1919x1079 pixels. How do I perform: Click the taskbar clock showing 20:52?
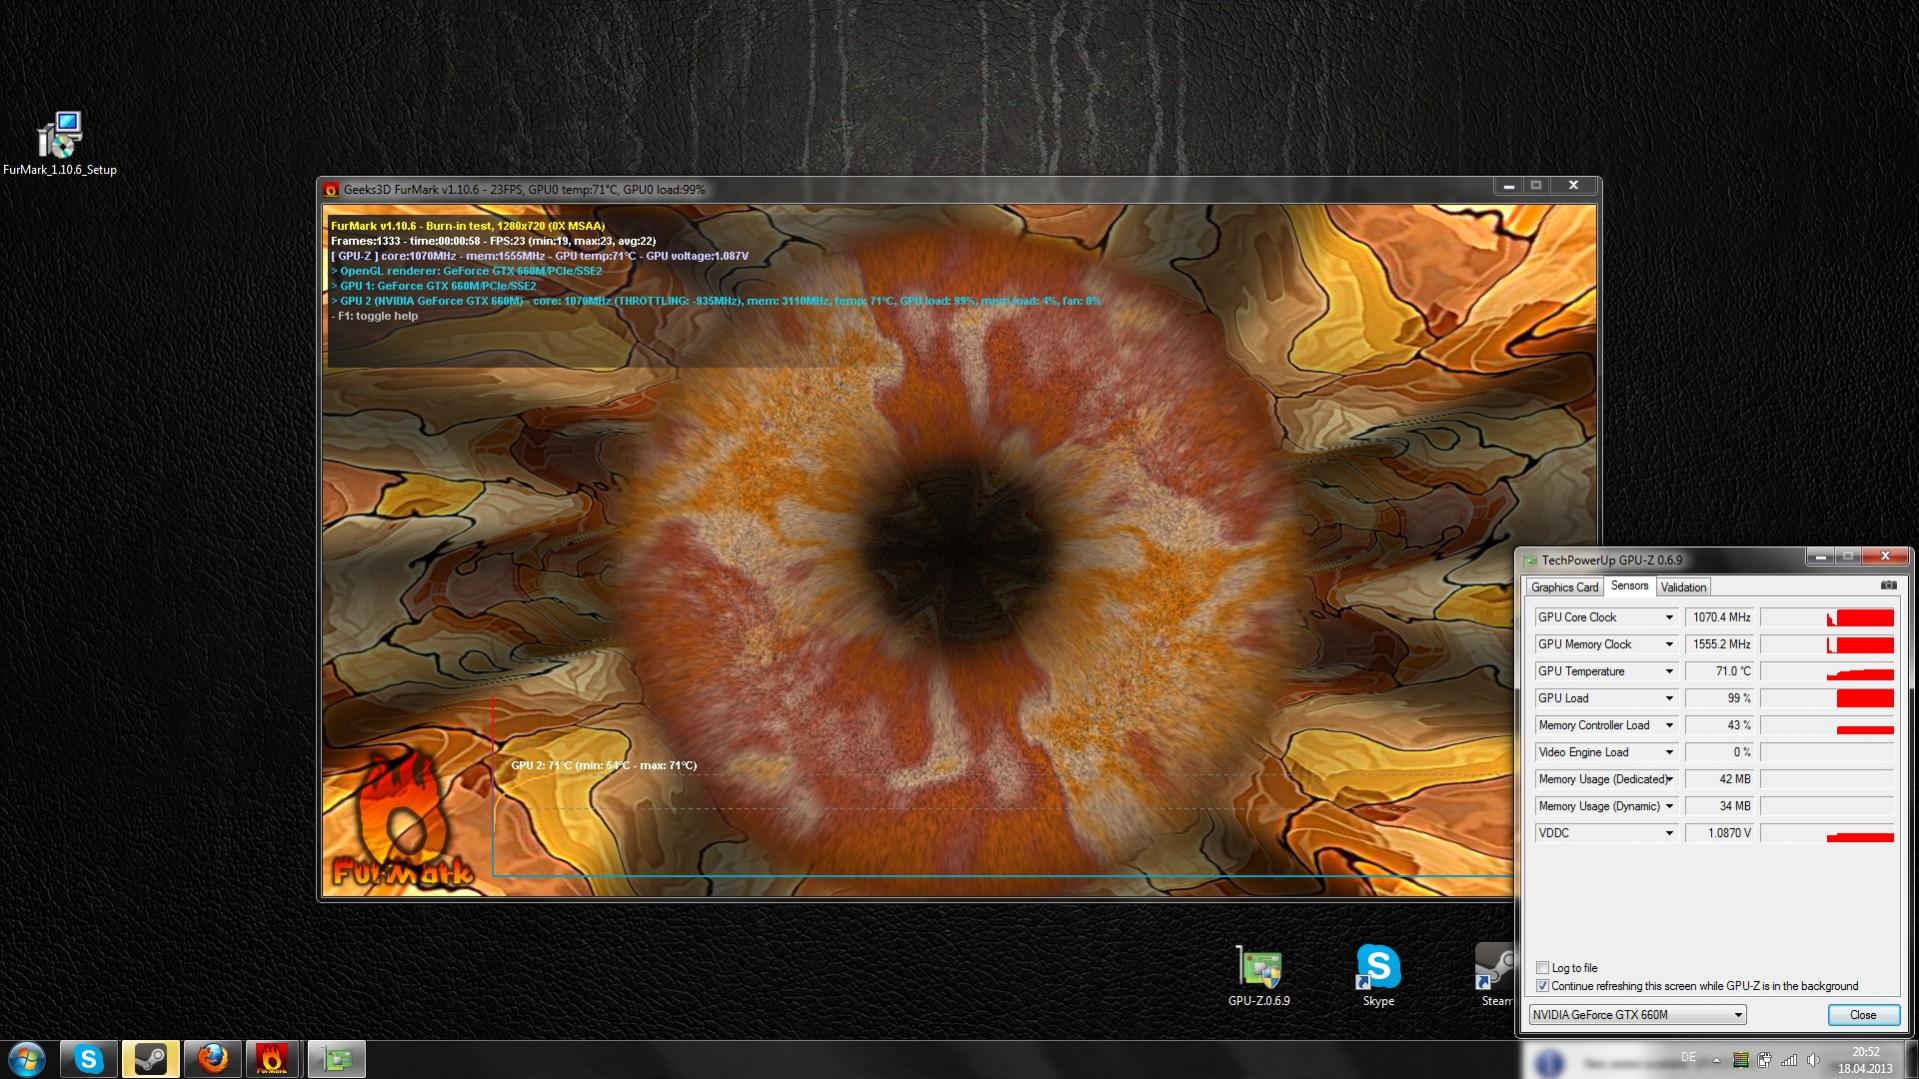[1865, 1060]
